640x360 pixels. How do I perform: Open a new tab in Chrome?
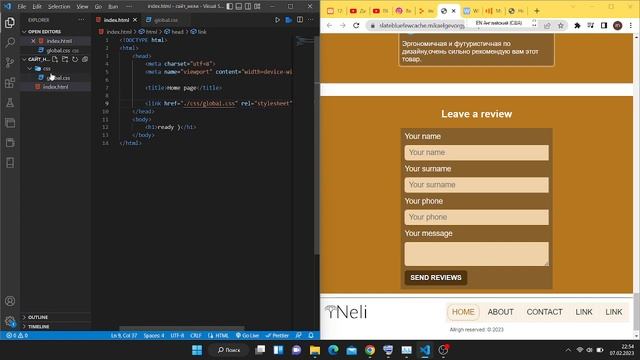point(537,11)
